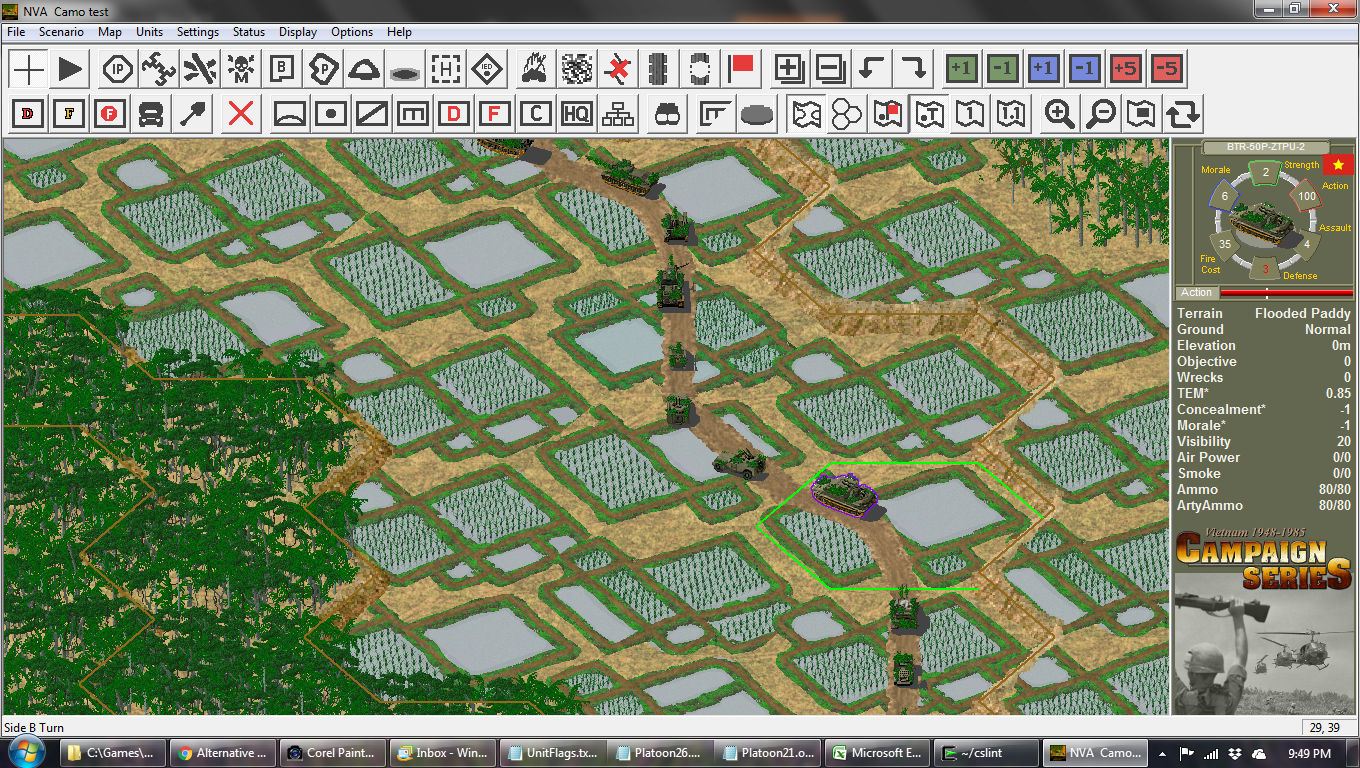Select the shovel dig-in tool

[x=192, y=114]
